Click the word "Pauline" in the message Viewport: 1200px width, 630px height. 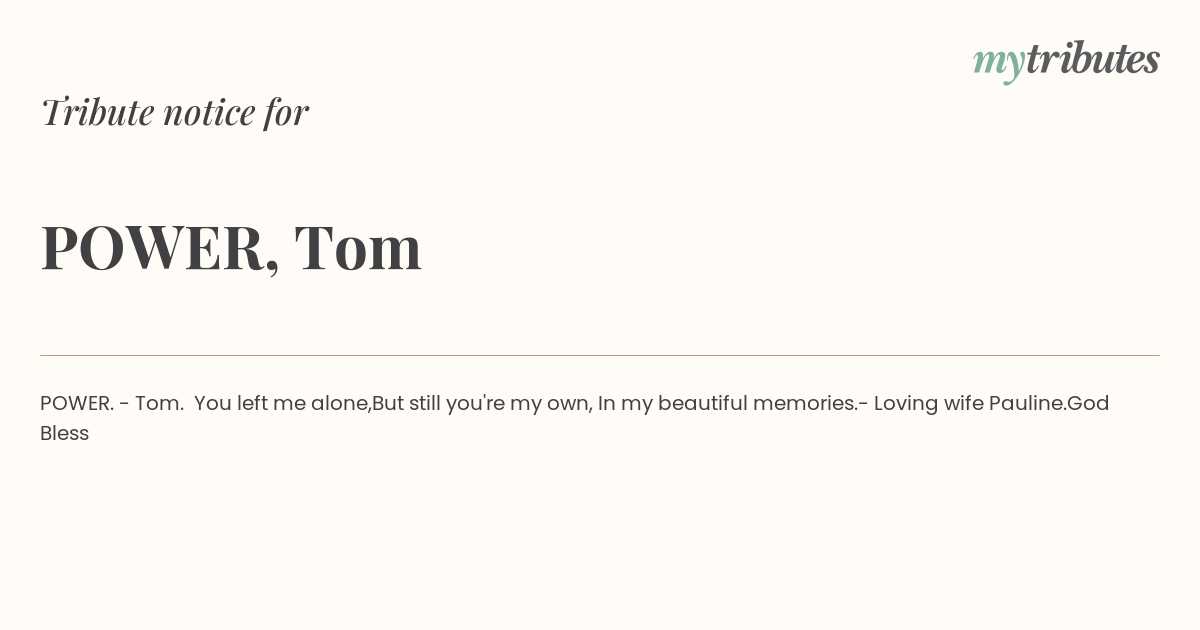1026,403
